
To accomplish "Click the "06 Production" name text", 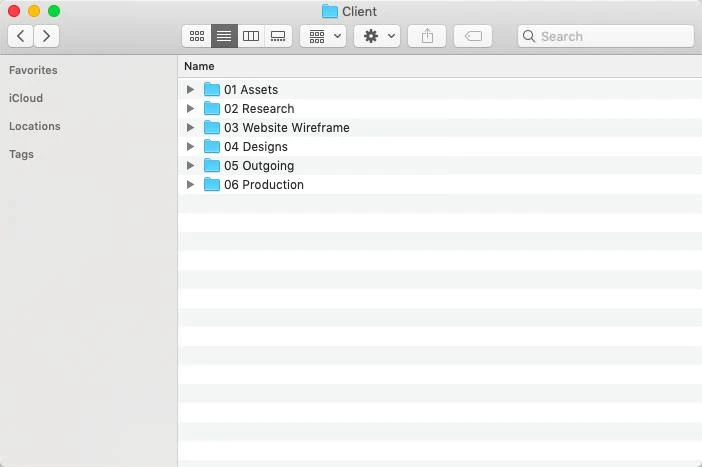I will [264, 185].
